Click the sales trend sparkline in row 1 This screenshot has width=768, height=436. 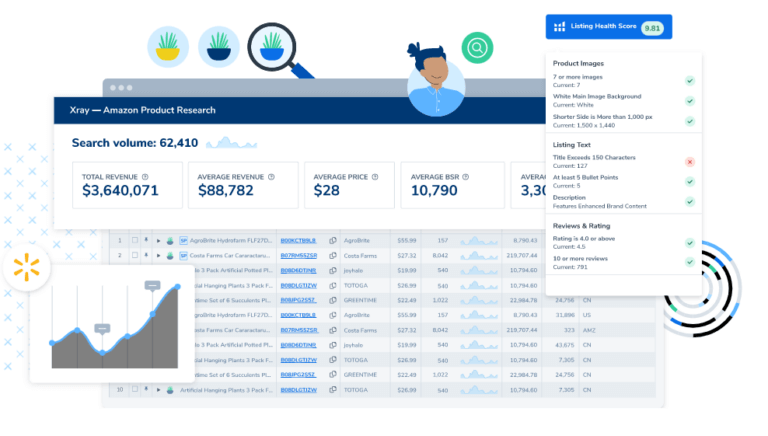pos(479,241)
